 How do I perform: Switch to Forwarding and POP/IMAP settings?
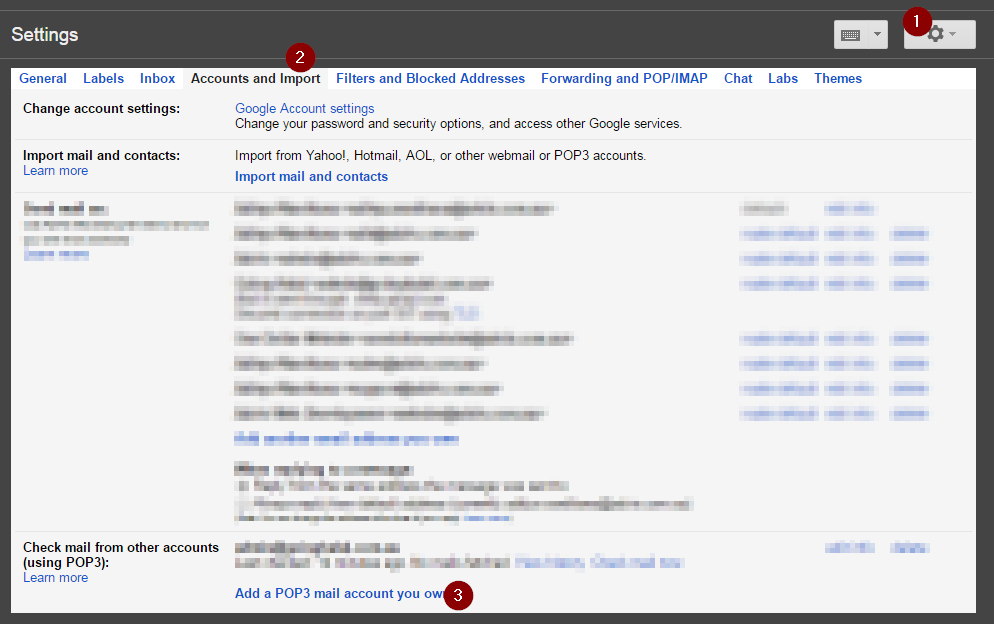[624, 78]
